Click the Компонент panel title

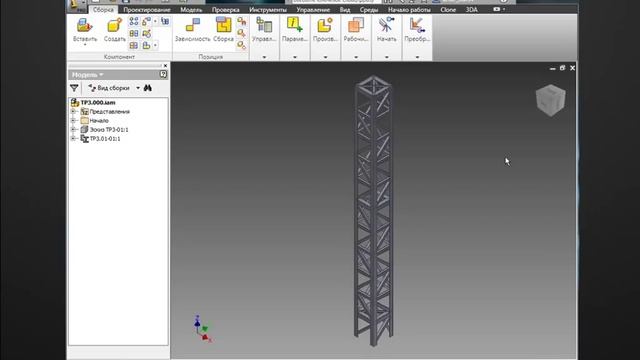pos(119,57)
